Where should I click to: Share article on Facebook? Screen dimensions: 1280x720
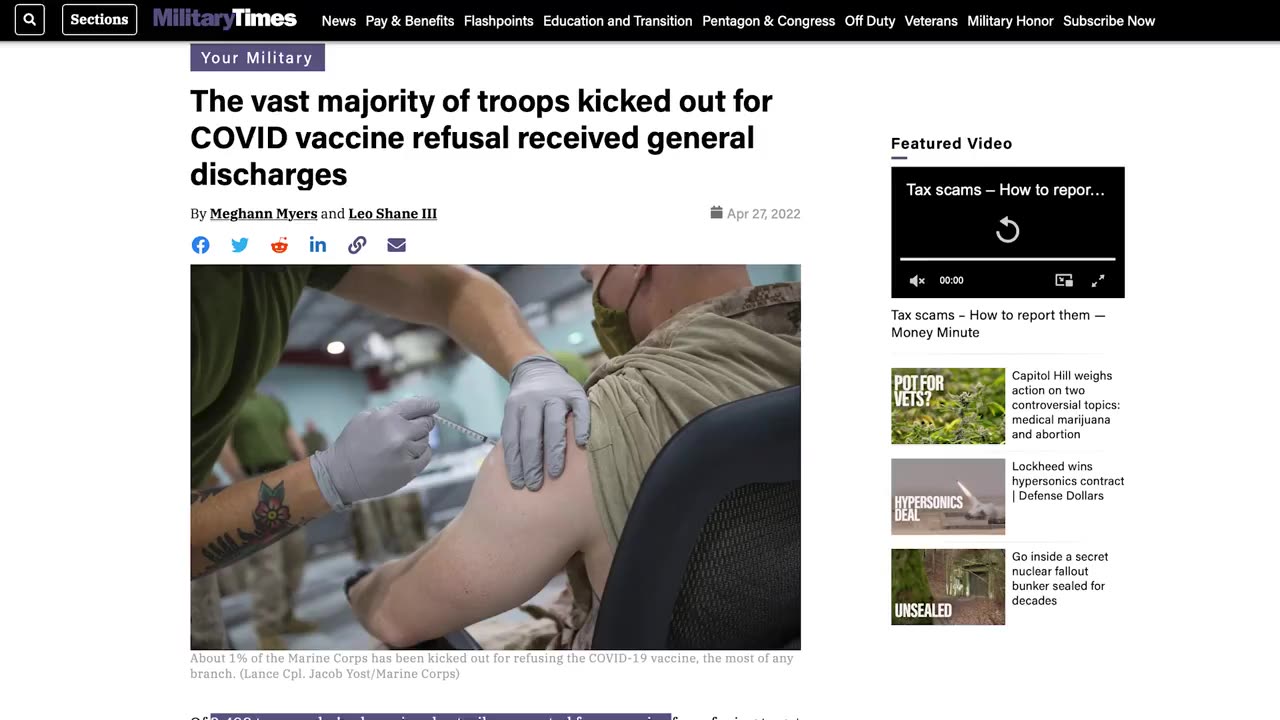point(201,245)
